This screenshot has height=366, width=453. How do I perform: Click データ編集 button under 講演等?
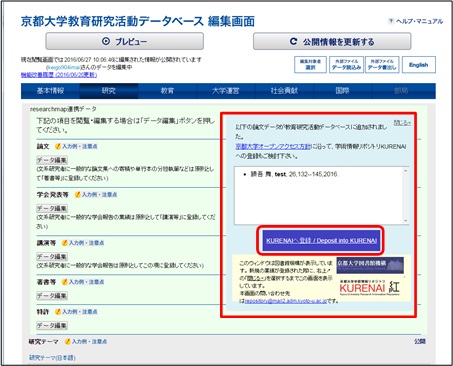52,257
